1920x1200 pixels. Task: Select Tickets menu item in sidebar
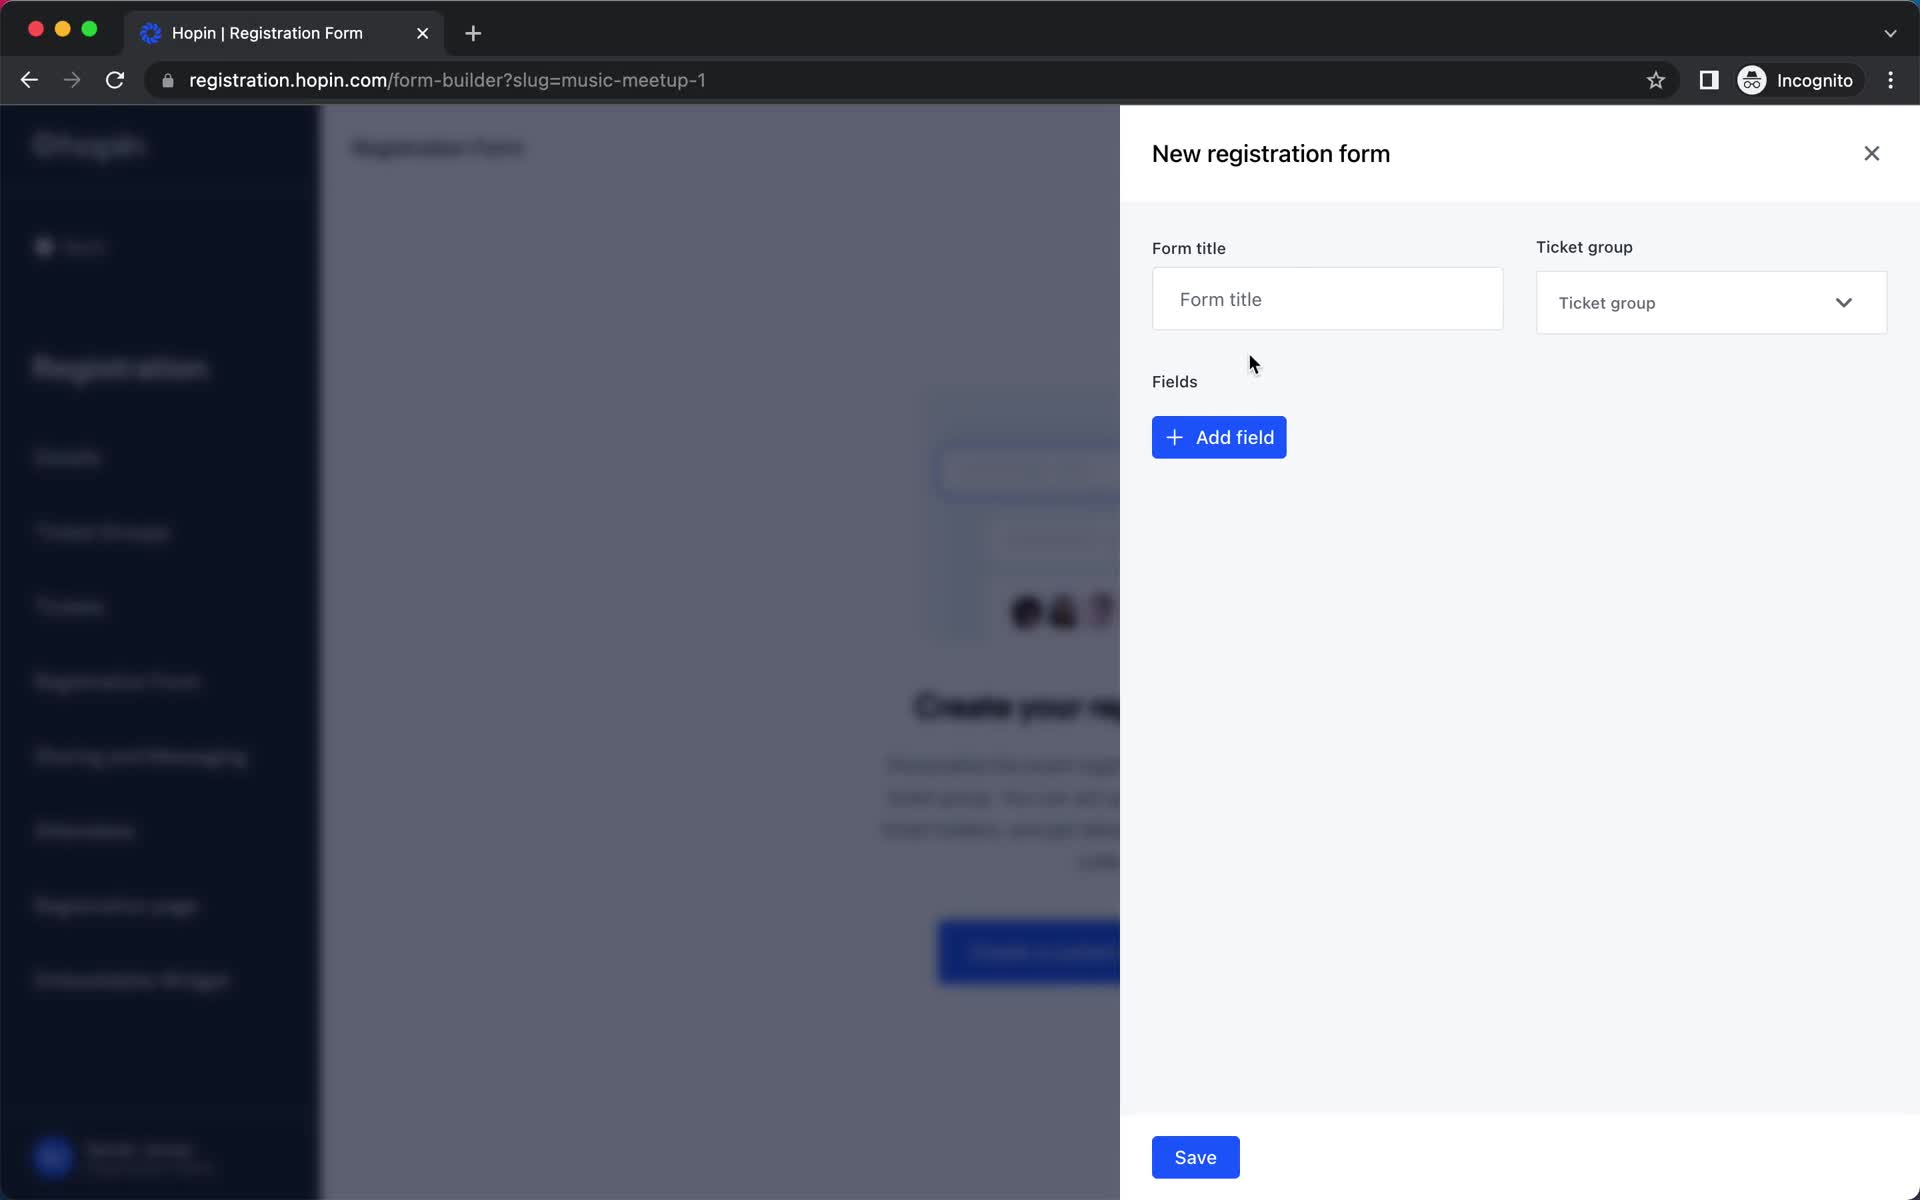[72, 607]
